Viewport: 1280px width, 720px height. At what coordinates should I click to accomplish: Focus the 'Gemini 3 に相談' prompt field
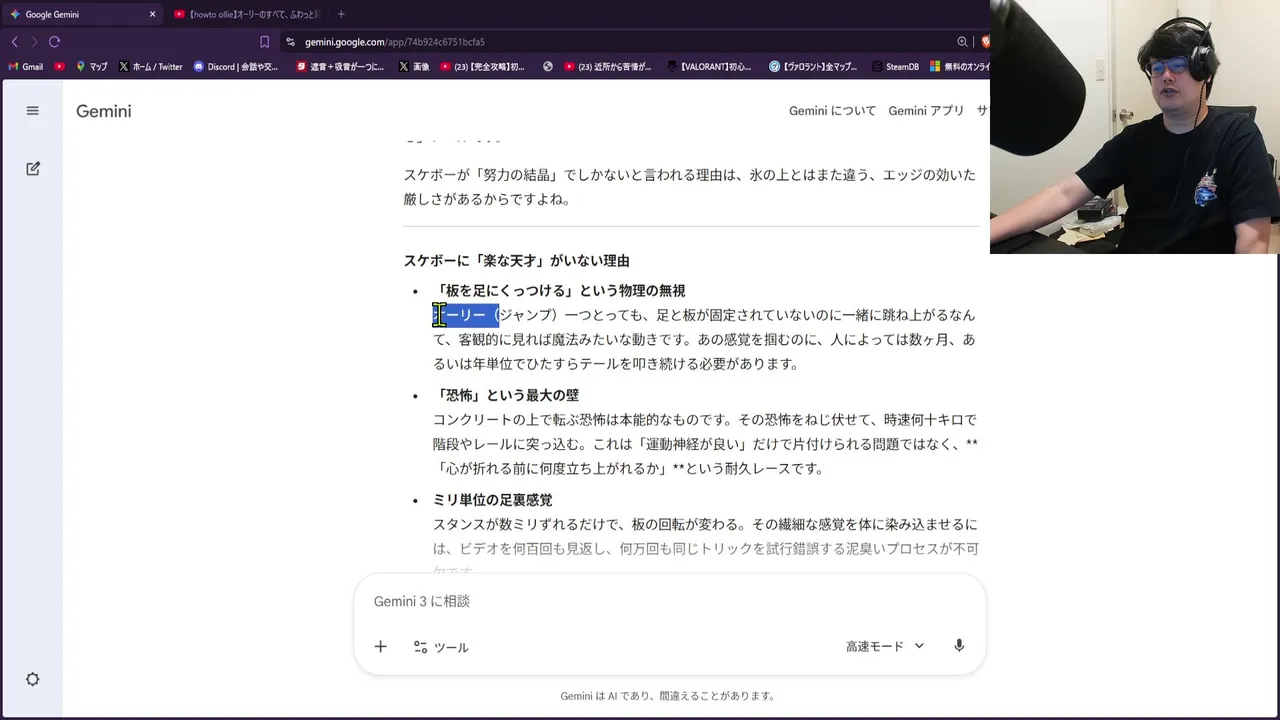click(x=669, y=601)
